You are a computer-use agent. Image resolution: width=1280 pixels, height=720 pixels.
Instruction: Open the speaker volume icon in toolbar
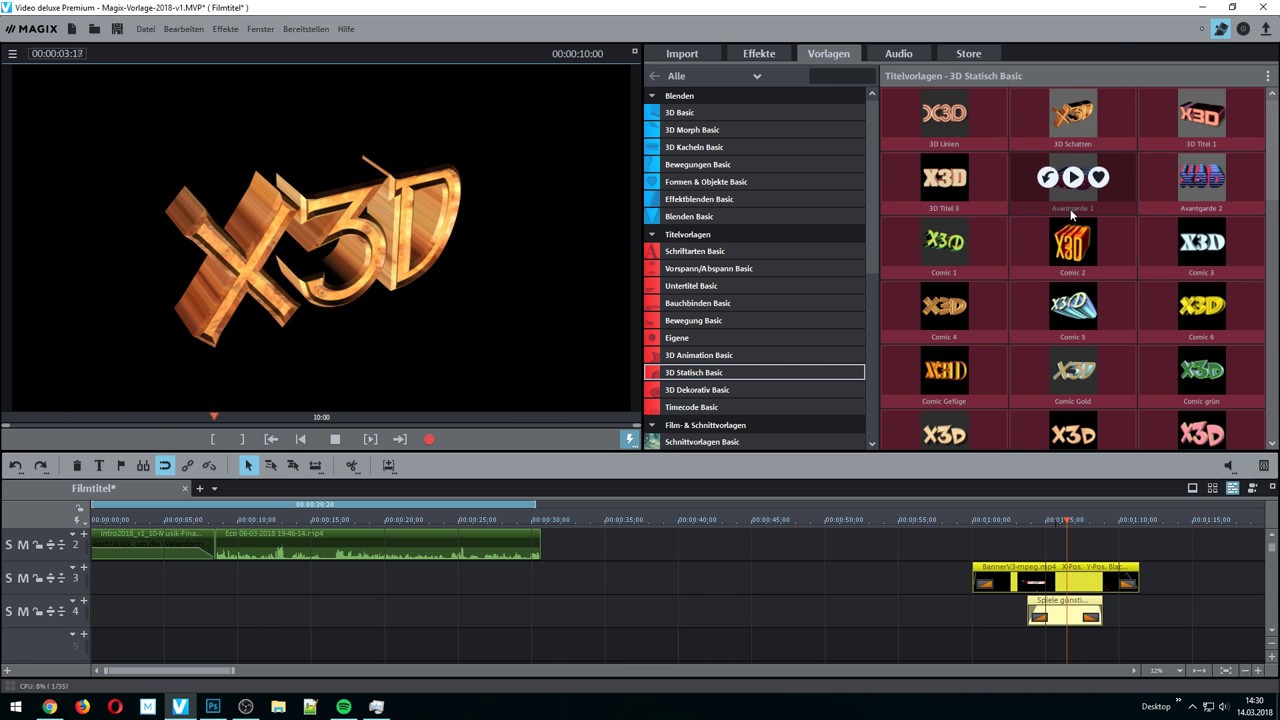[1231, 466]
